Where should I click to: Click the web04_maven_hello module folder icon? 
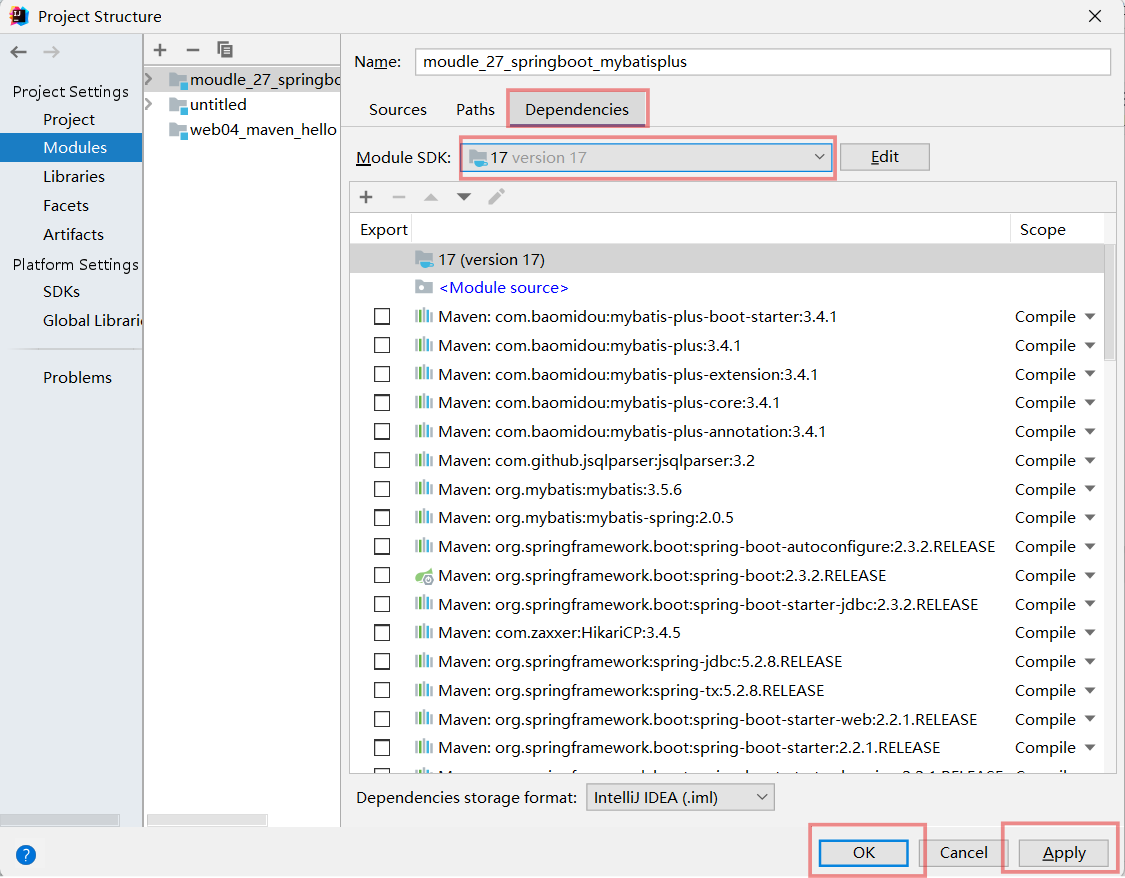(x=178, y=130)
